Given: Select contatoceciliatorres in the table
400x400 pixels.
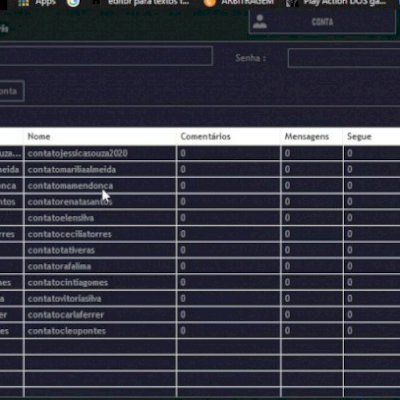Looking at the screenshot, I should [200, 234].
